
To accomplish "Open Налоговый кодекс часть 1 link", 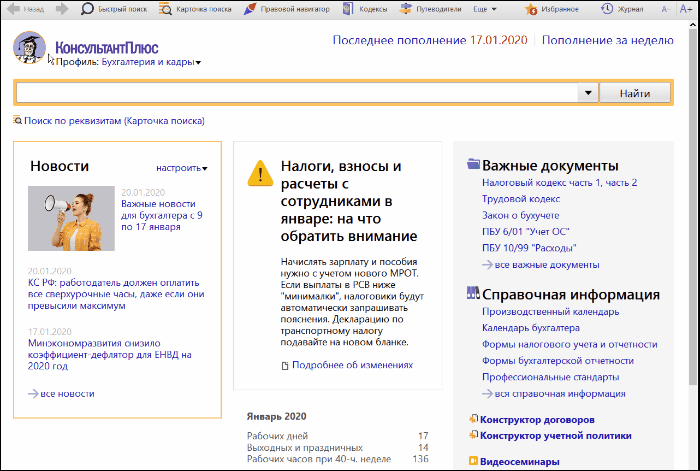I will click(x=541, y=183).
